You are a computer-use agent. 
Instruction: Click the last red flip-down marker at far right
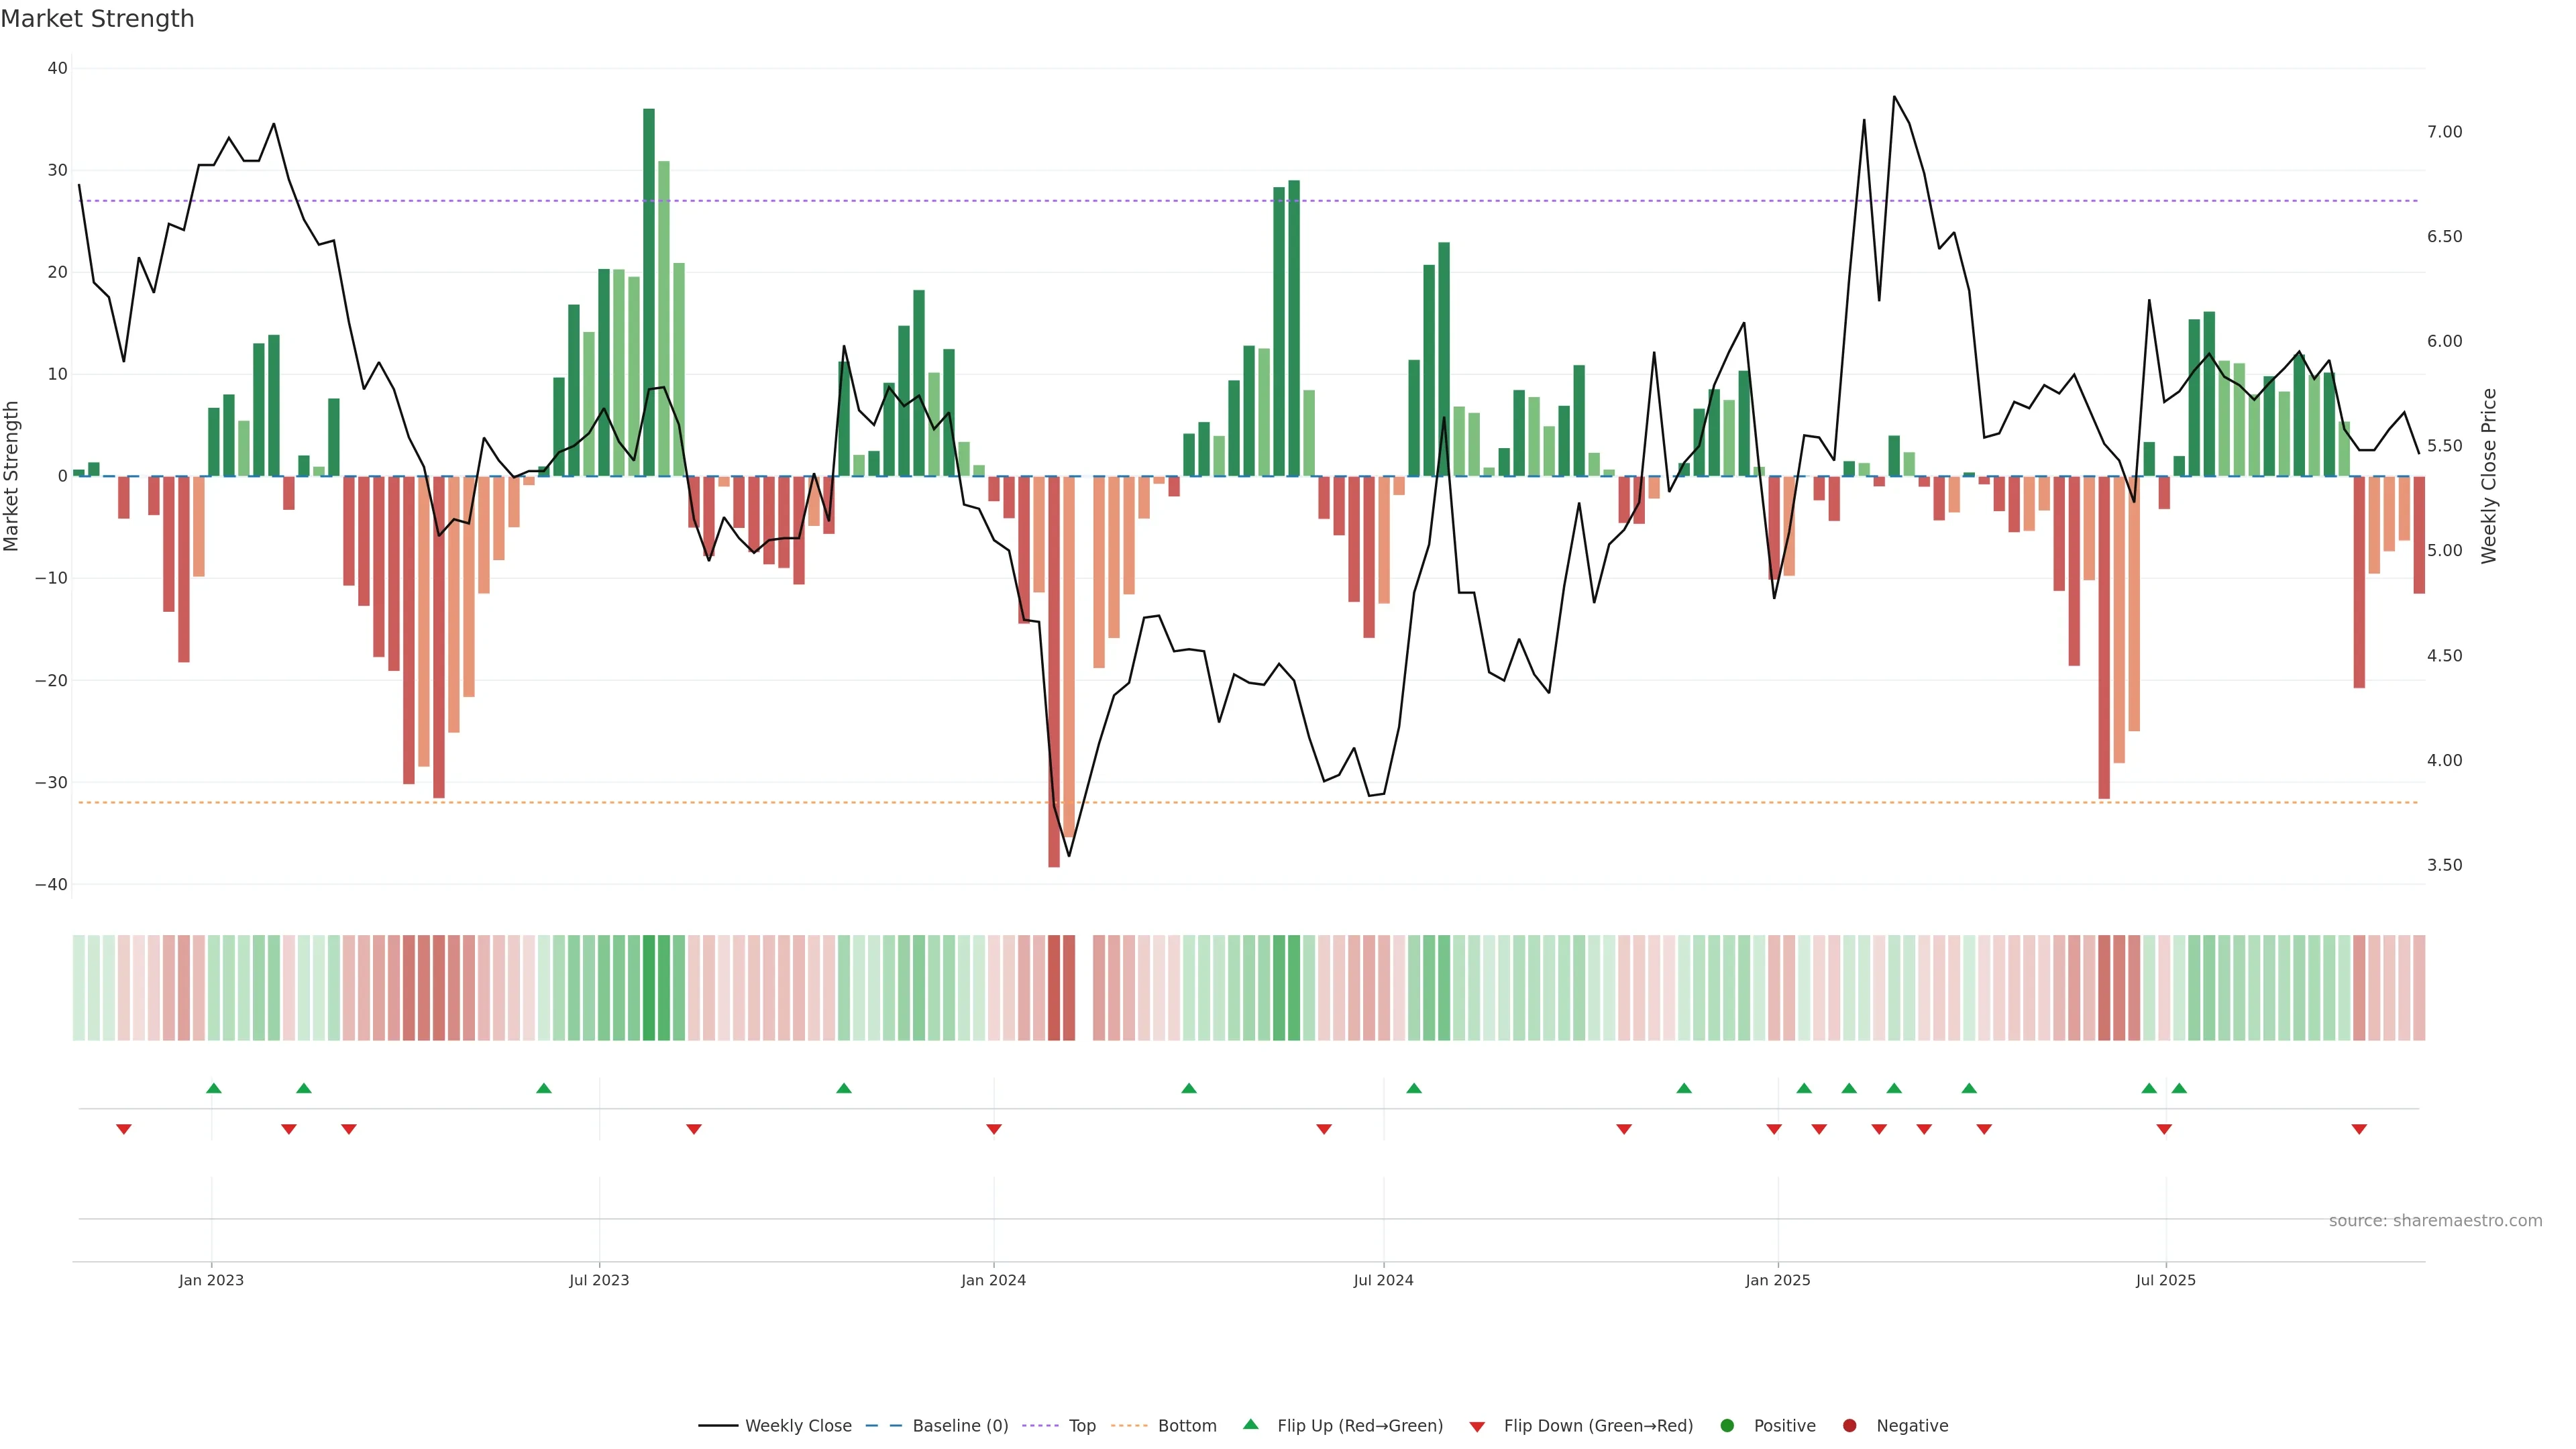2359,1129
